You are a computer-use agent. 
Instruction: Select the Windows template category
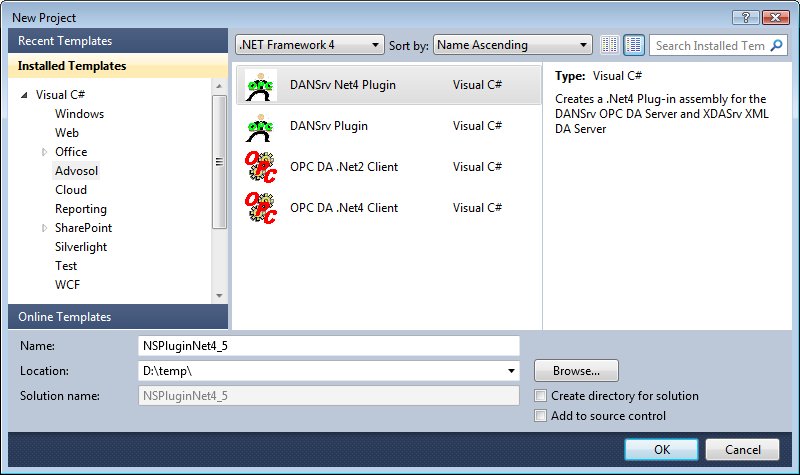(x=80, y=114)
